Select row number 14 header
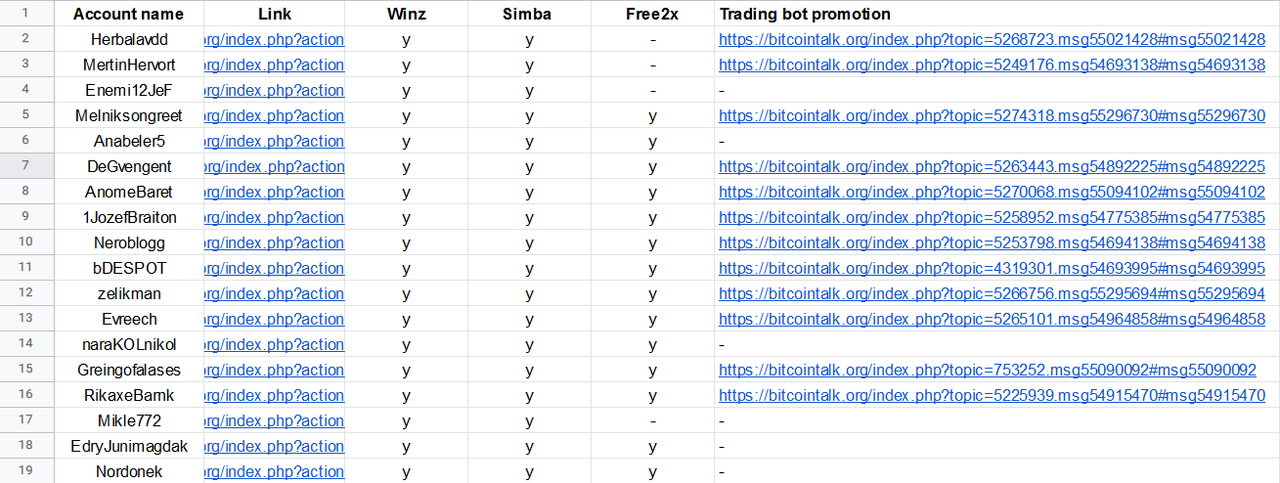The width and height of the screenshot is (1280, 483). pyautogui.click(x=26, y=344)
